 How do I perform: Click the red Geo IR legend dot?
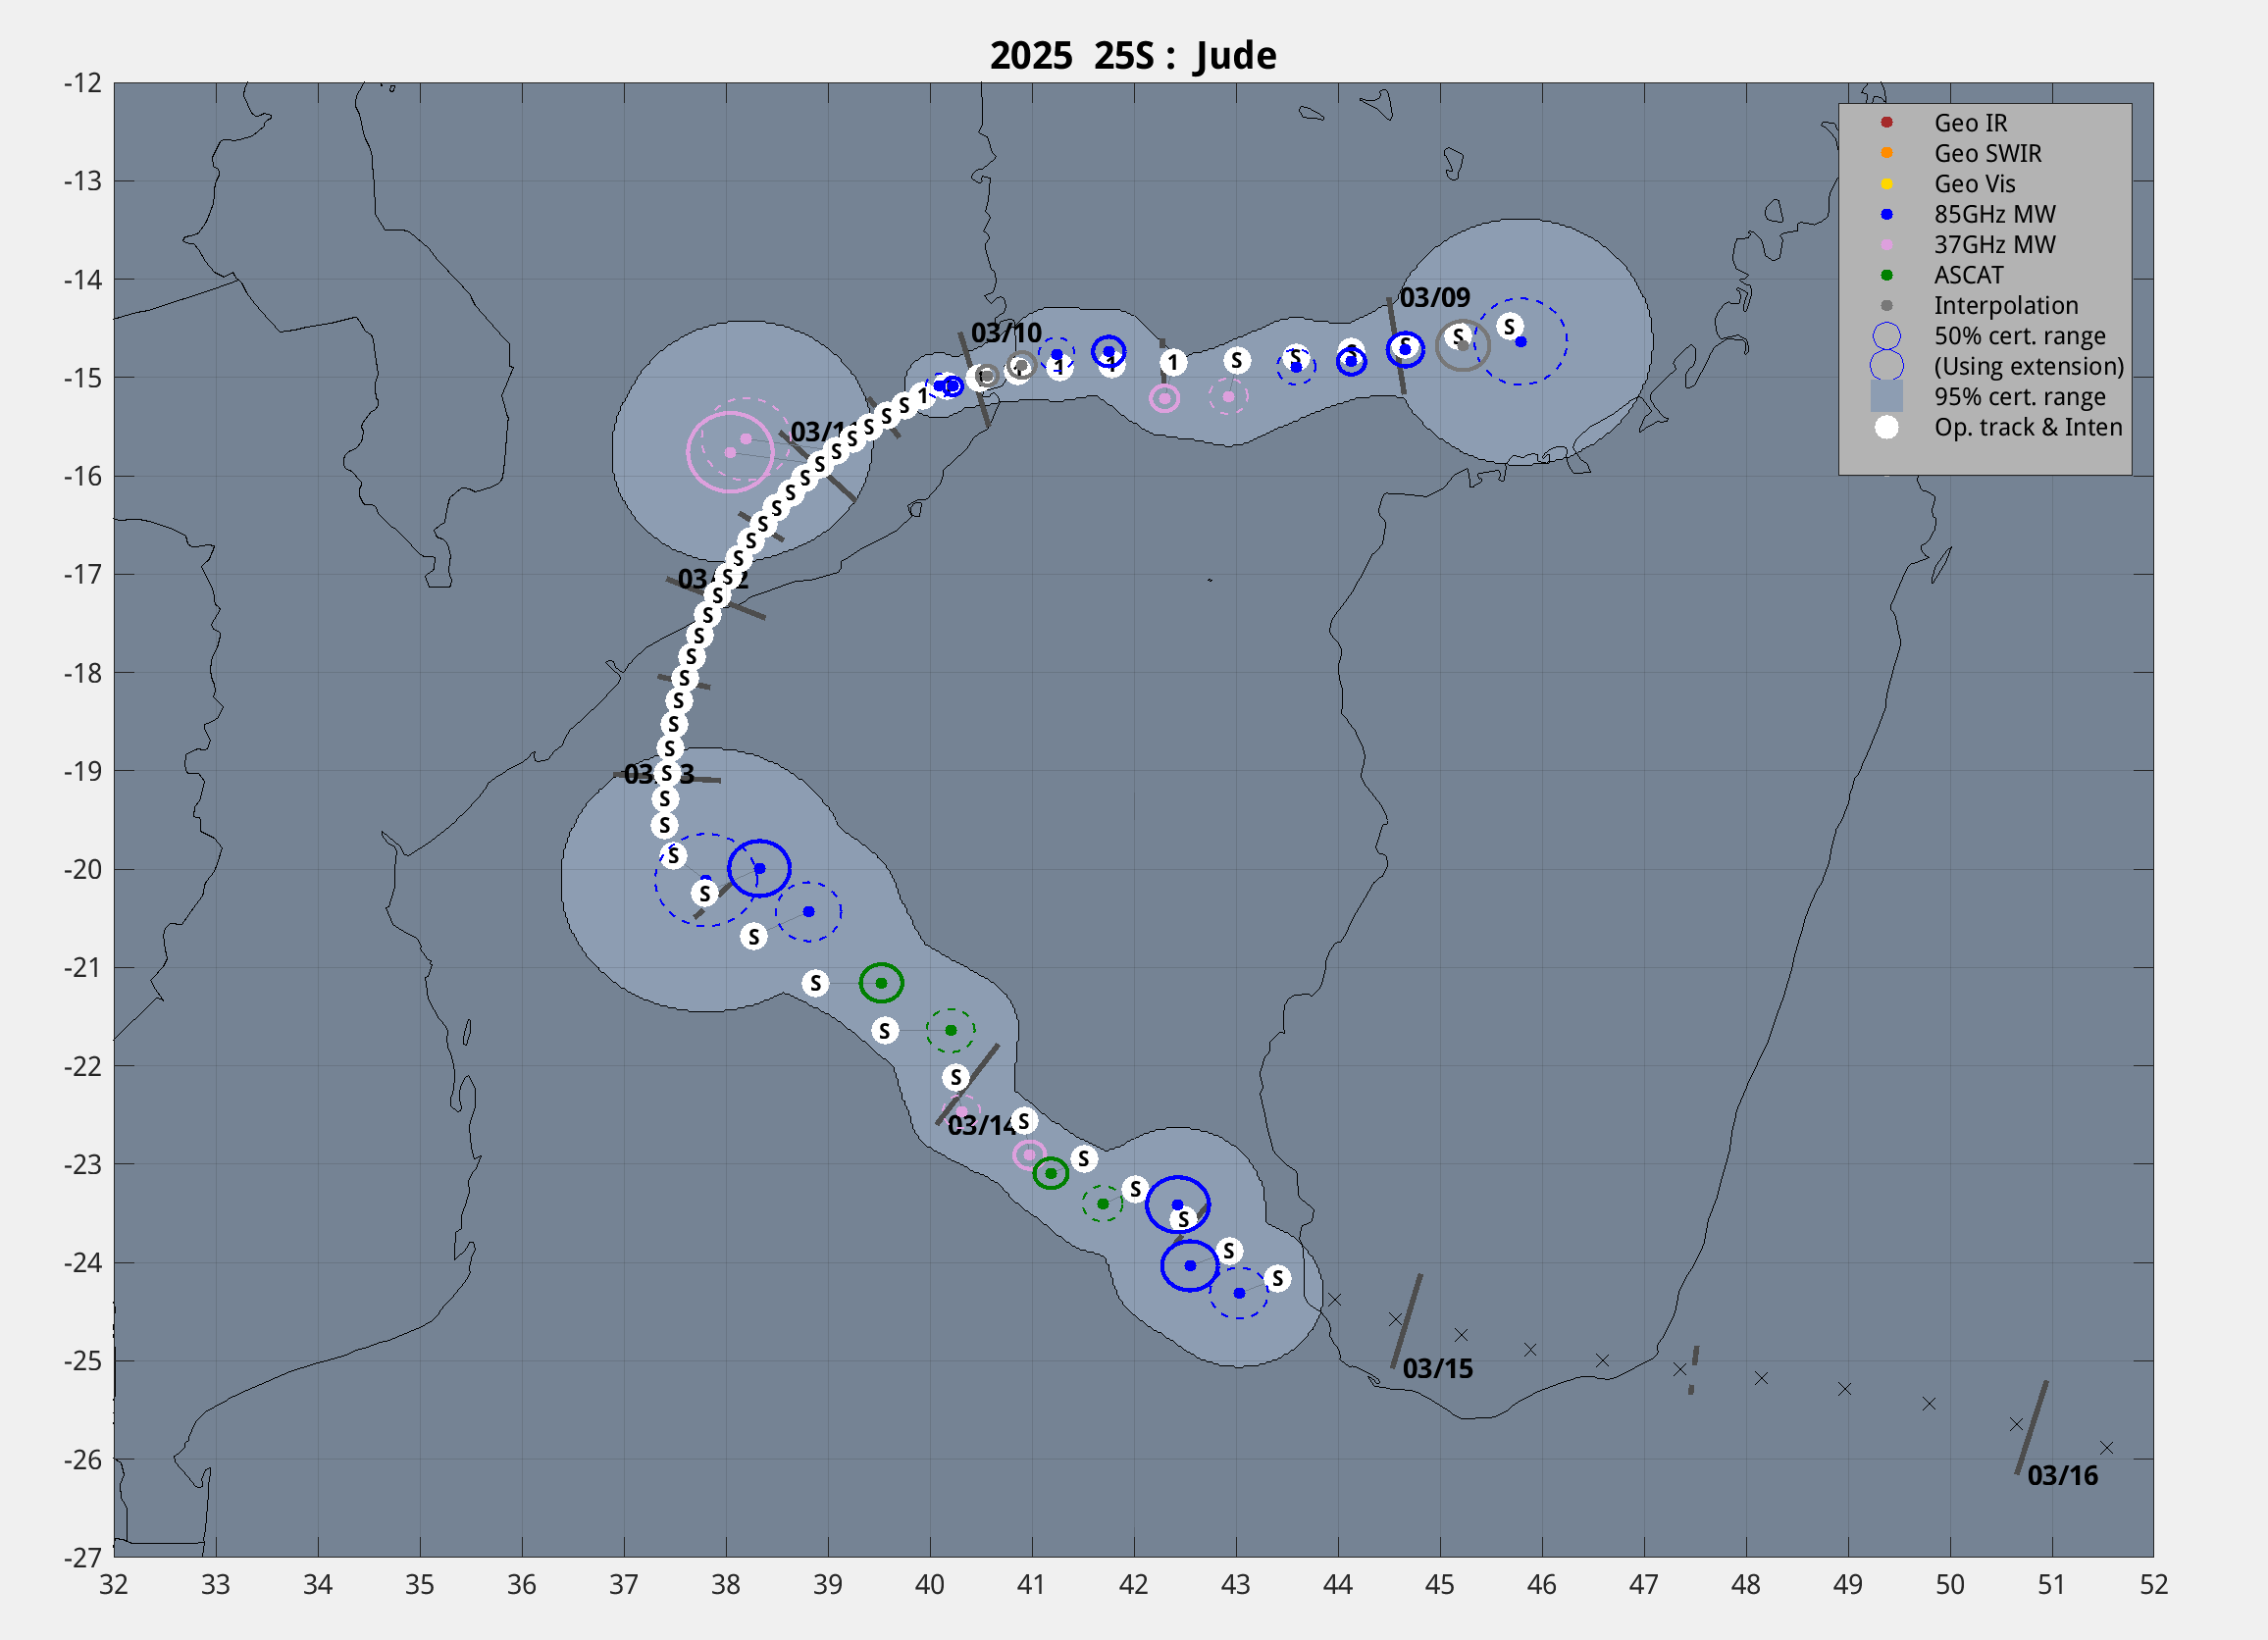[1886, 122]
